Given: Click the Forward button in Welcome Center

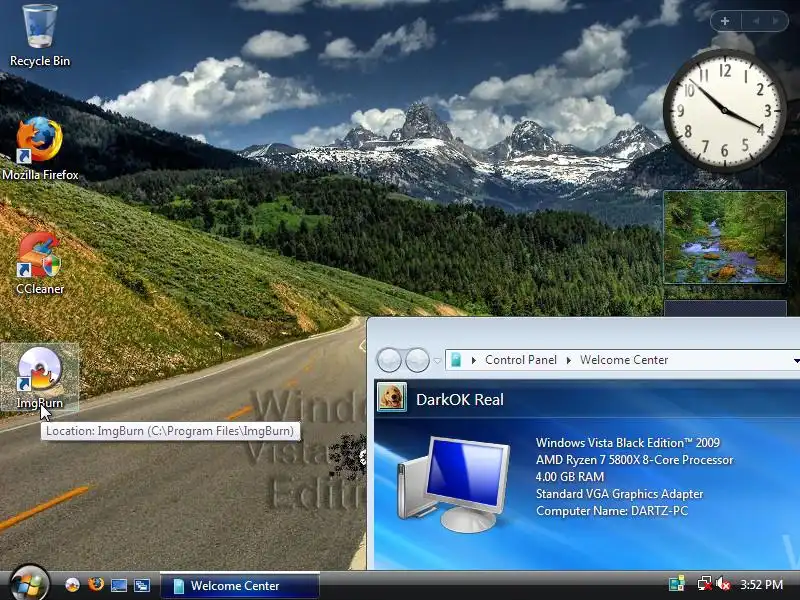Looking at the screenshot, I should (x=417, y=360).
